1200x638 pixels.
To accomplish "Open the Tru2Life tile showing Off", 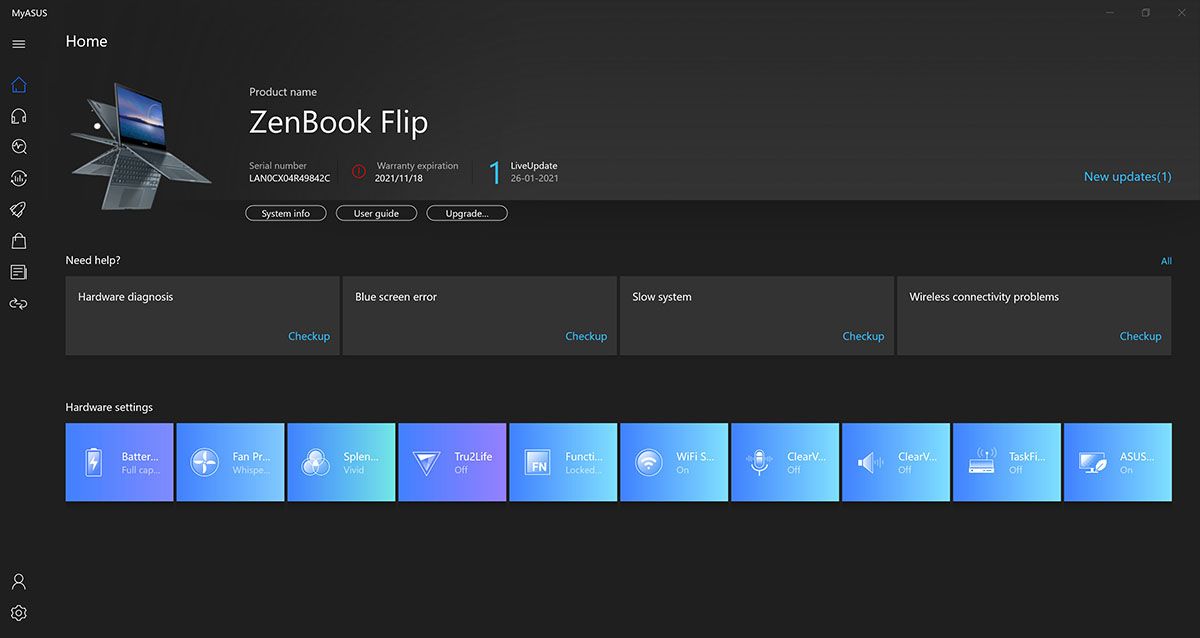I will pos(452,462).
